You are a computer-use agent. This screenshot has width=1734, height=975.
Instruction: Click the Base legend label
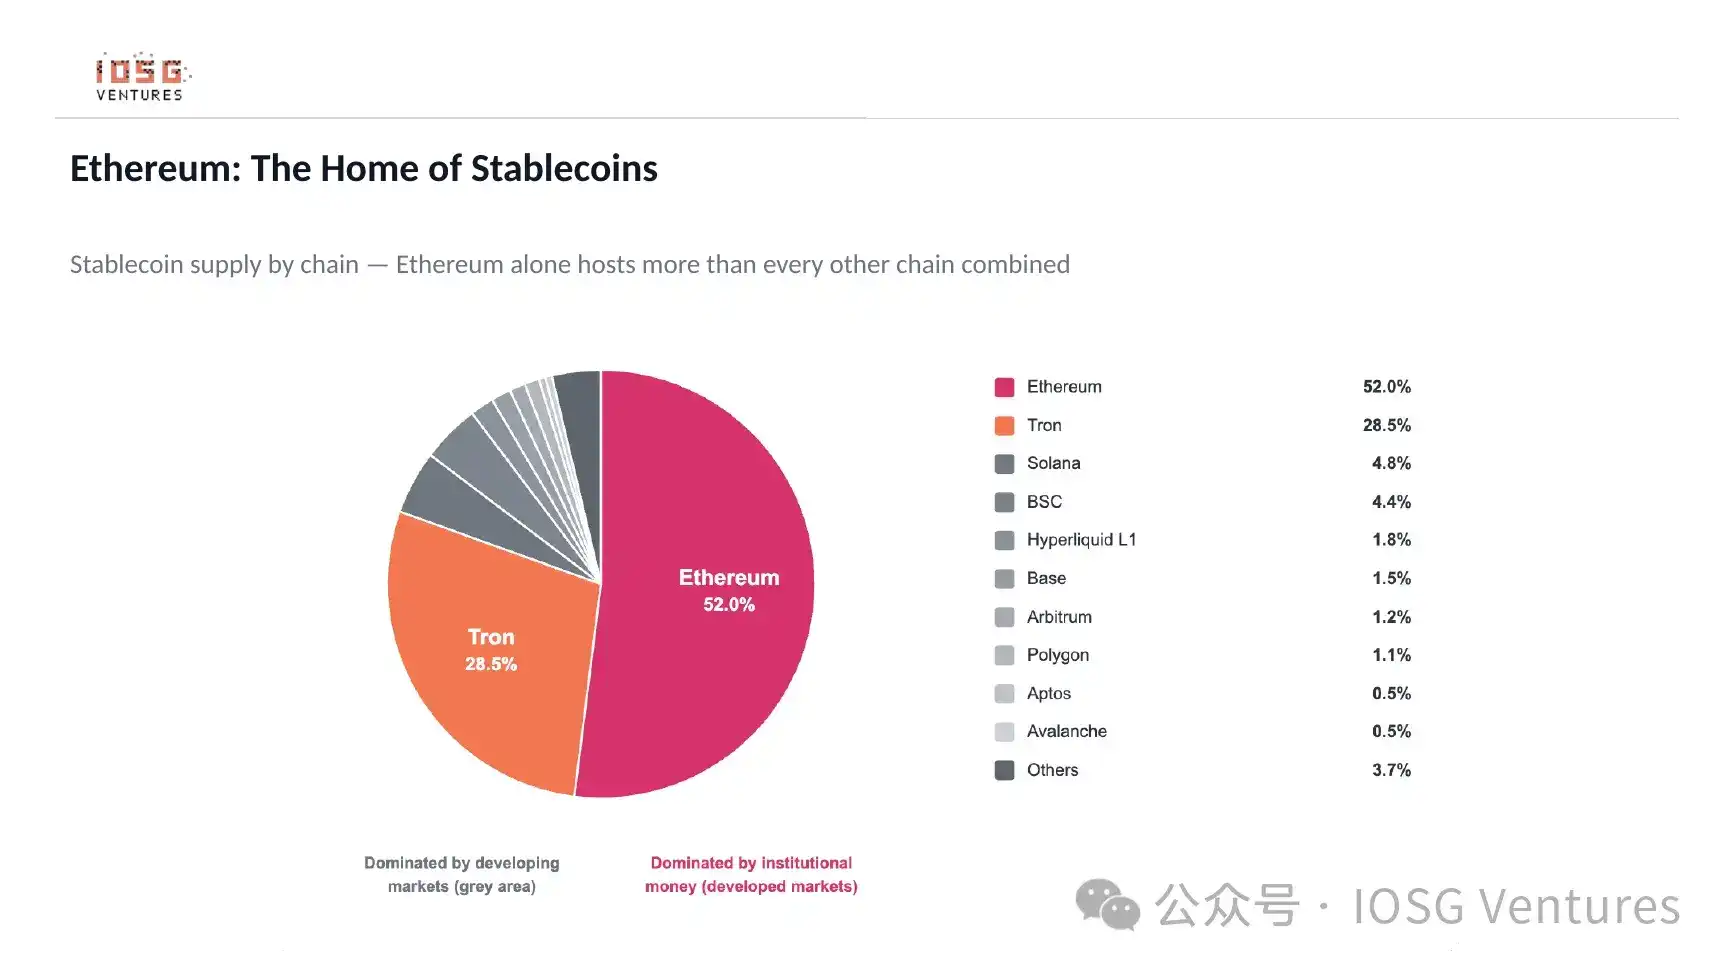click(1046, 578)
